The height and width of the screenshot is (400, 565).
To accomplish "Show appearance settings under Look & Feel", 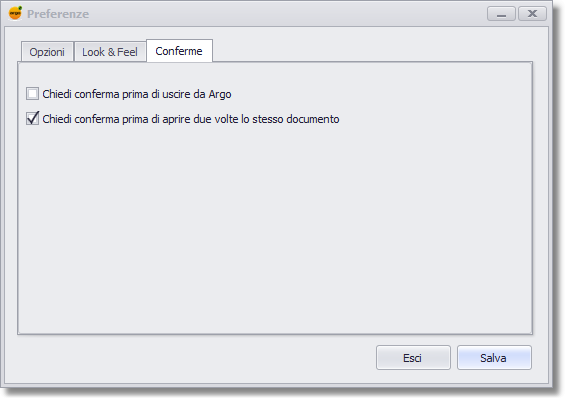I will pyautogui.click(x=110, y=52).
